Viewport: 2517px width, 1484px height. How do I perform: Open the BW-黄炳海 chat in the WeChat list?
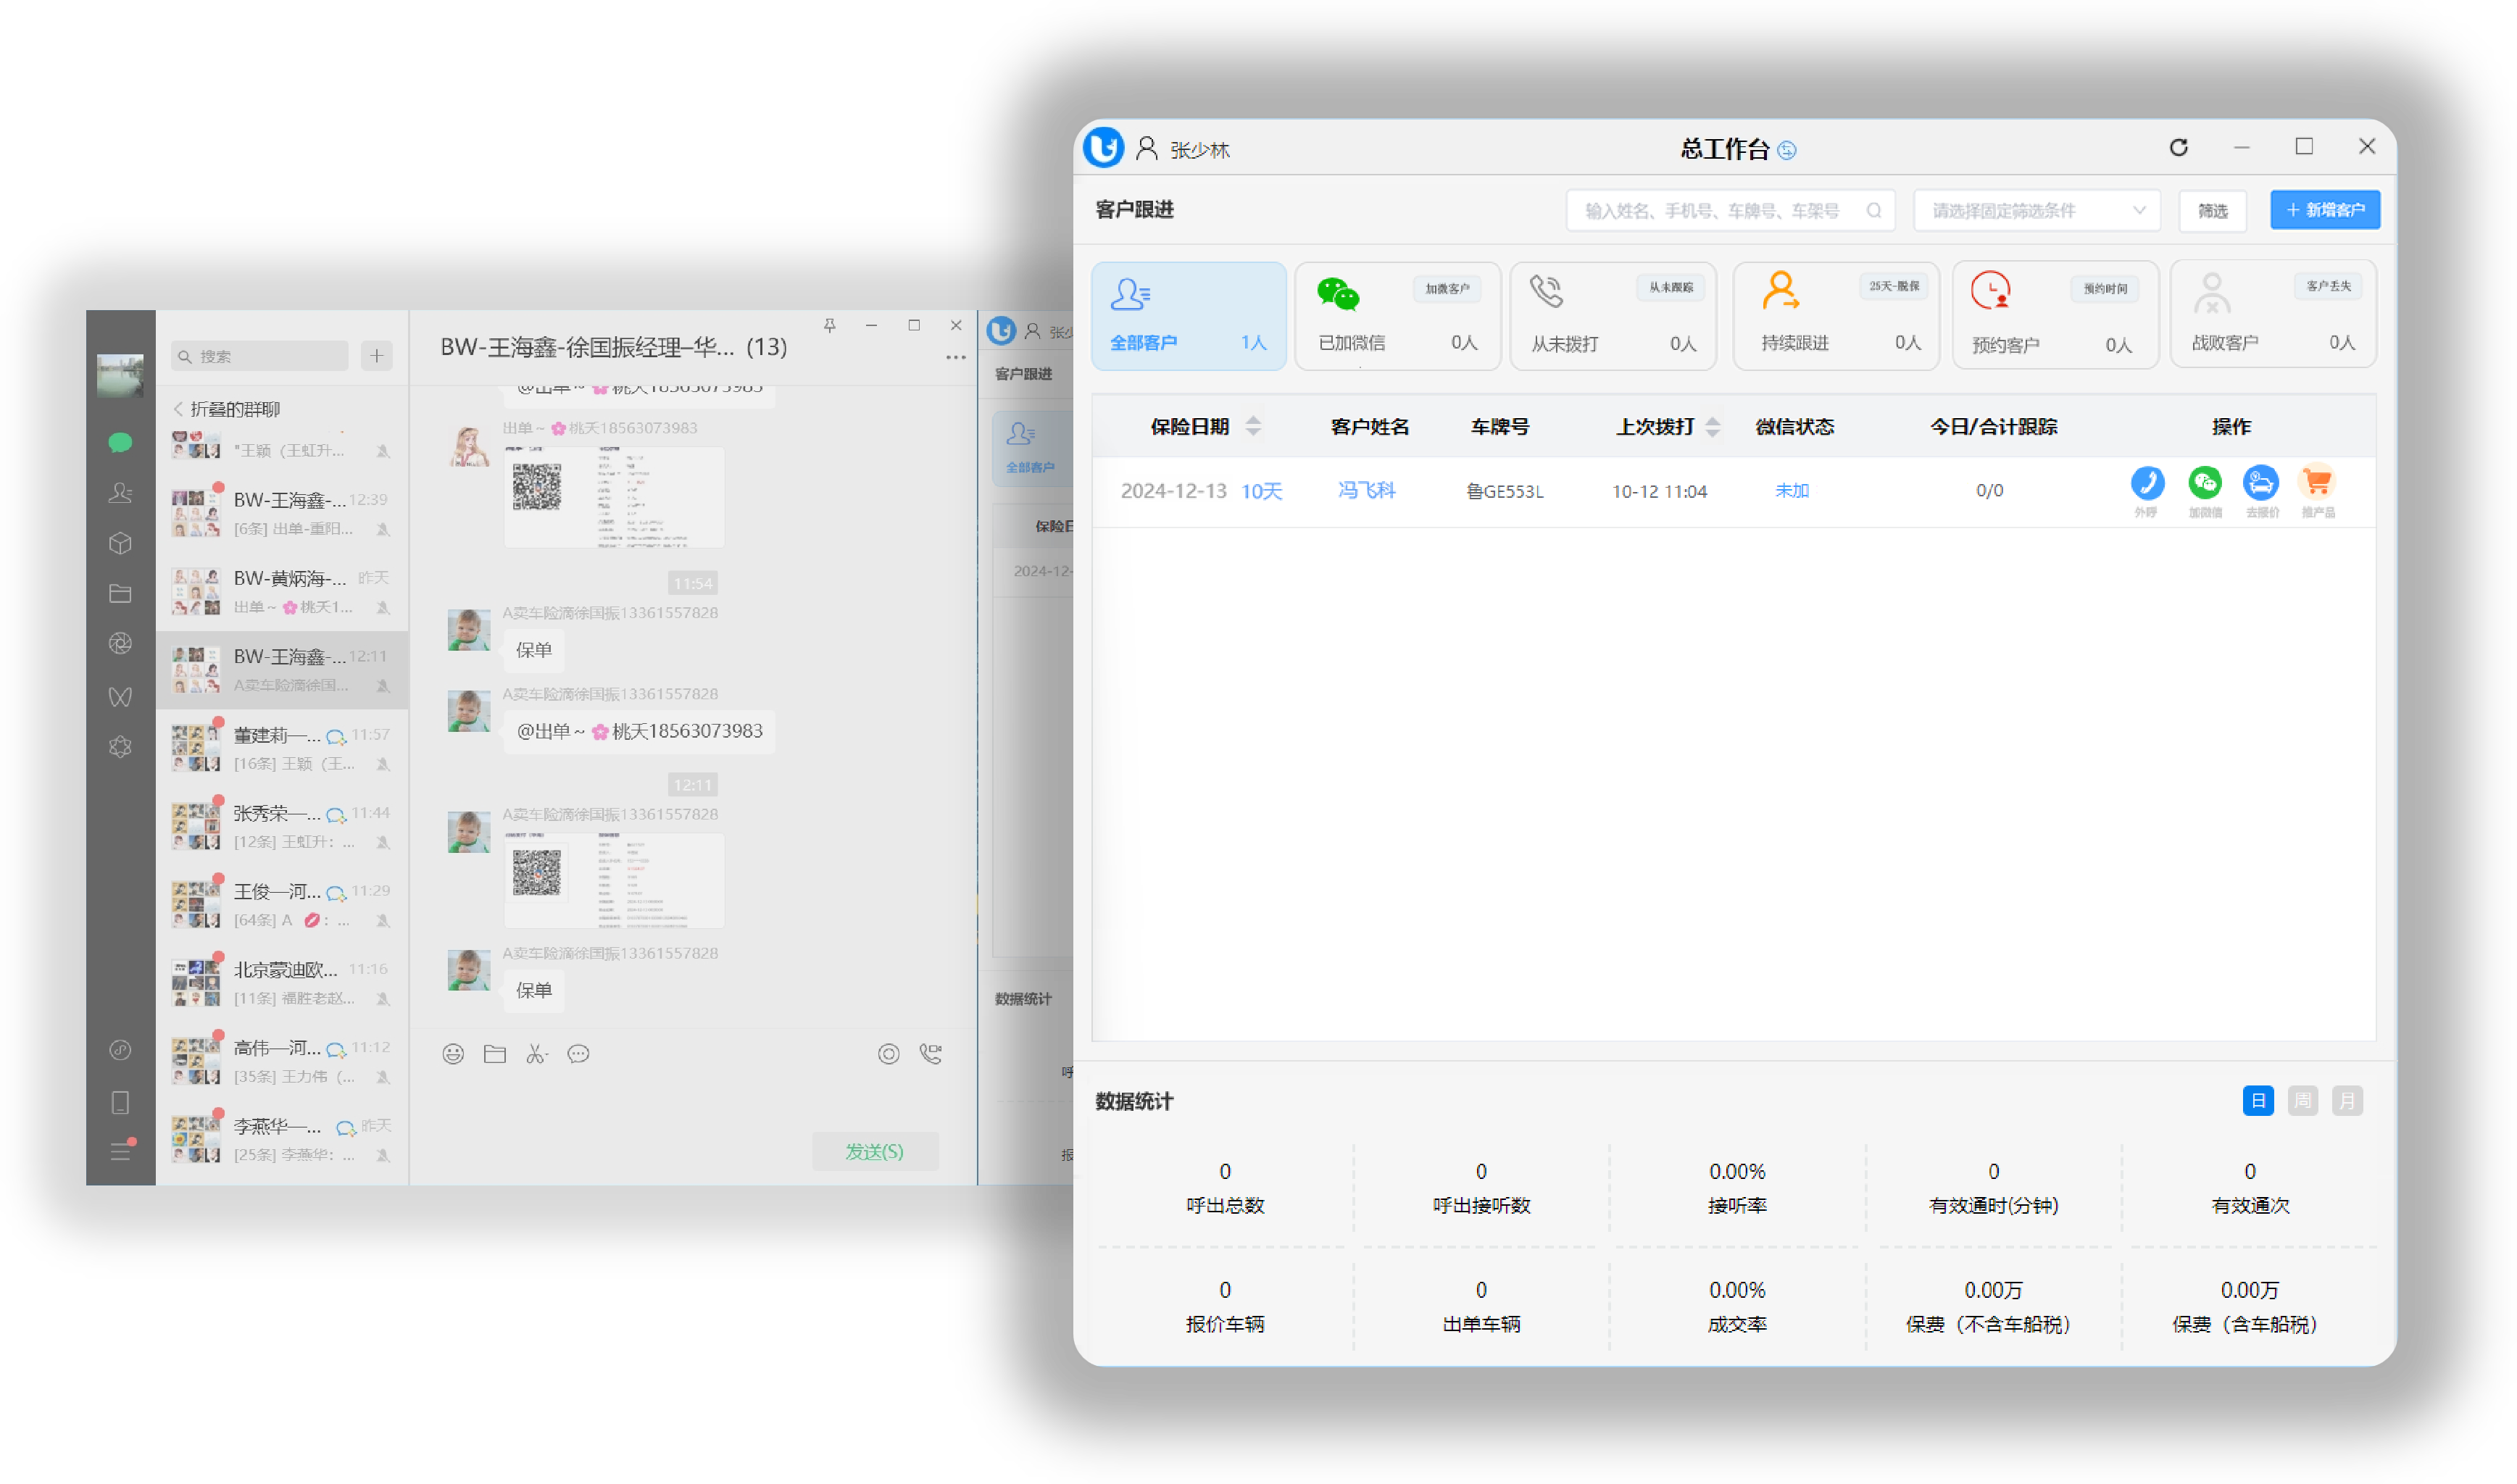pyautogui.click(x=281, y=592)
